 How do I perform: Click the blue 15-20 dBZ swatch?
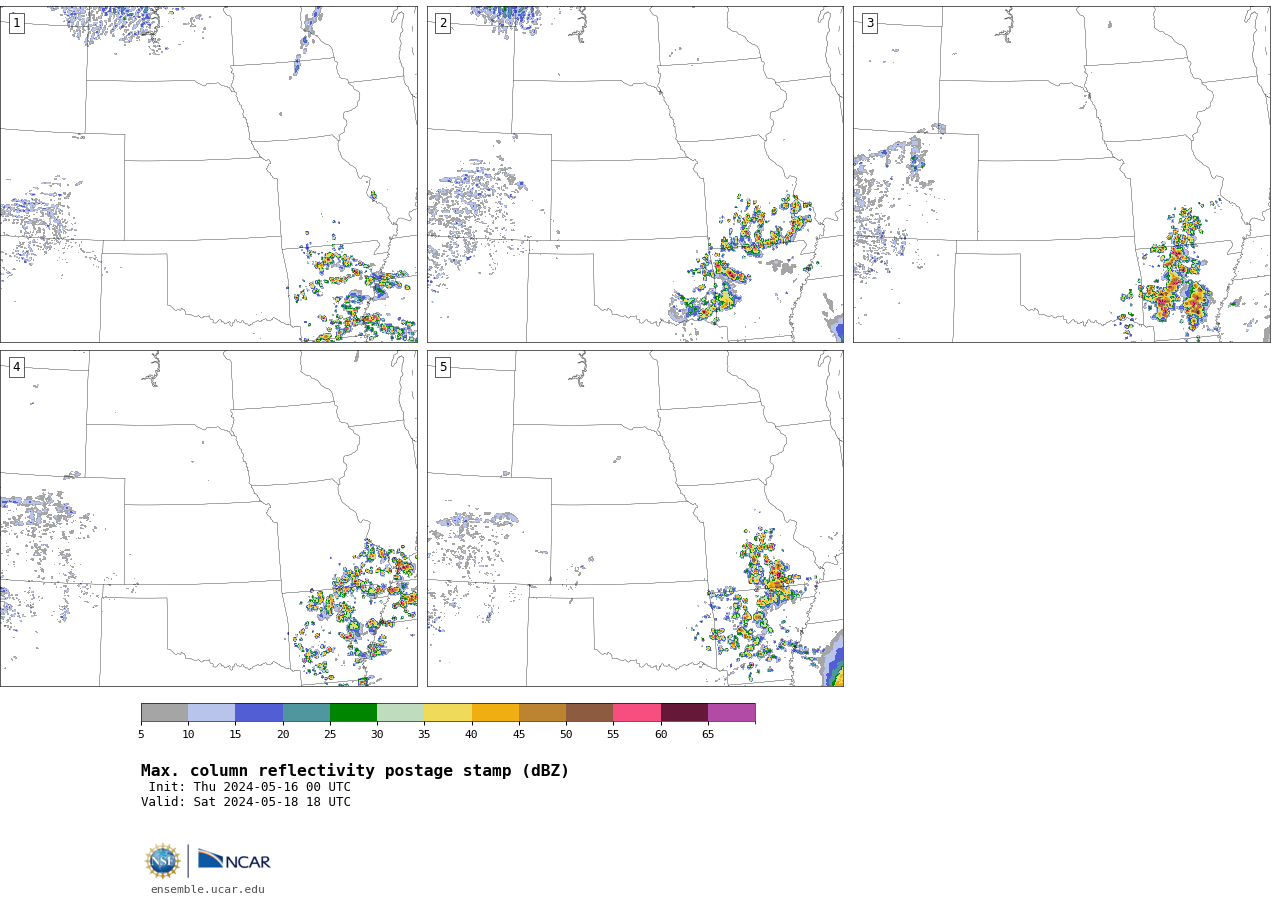[x=259, y=713]
